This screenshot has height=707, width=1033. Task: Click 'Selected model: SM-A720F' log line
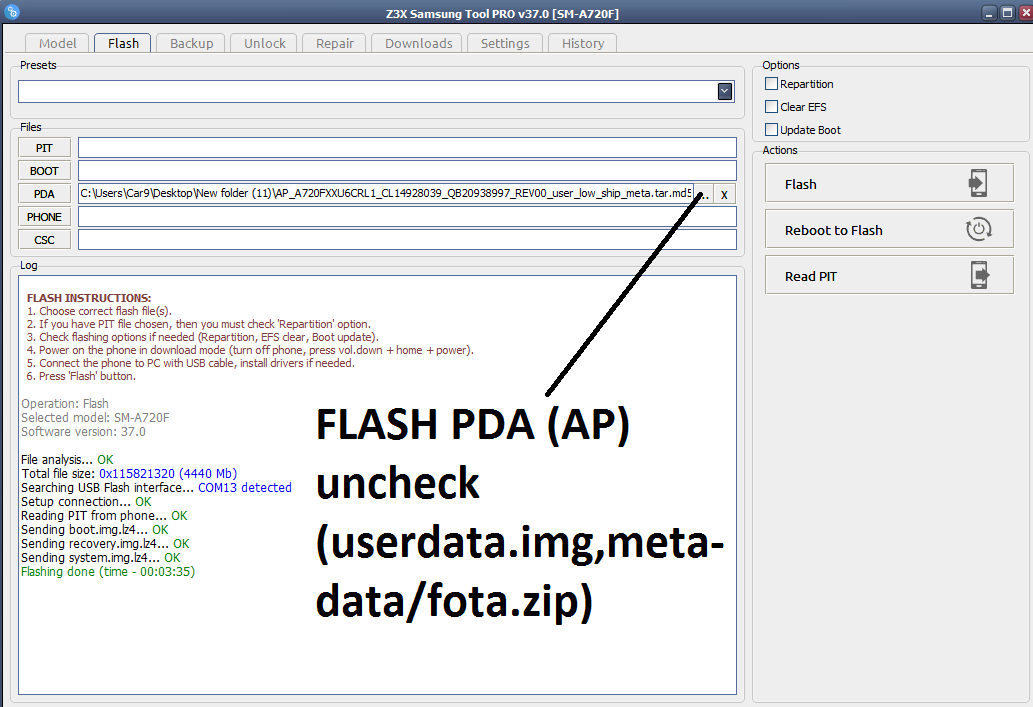click(95, 417)
